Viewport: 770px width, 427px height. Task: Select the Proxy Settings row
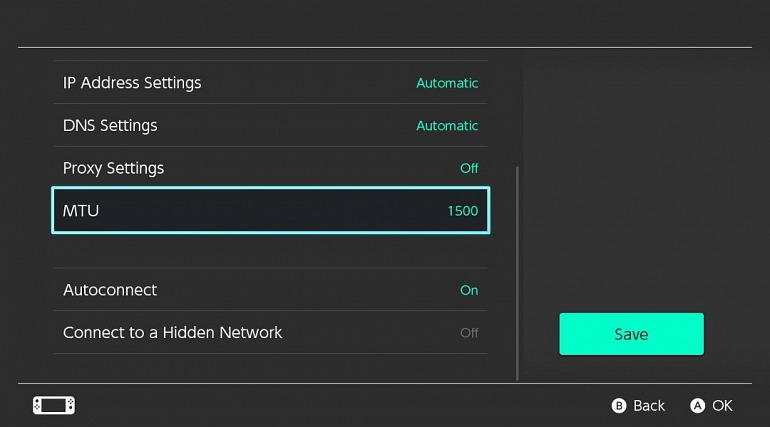271,168
